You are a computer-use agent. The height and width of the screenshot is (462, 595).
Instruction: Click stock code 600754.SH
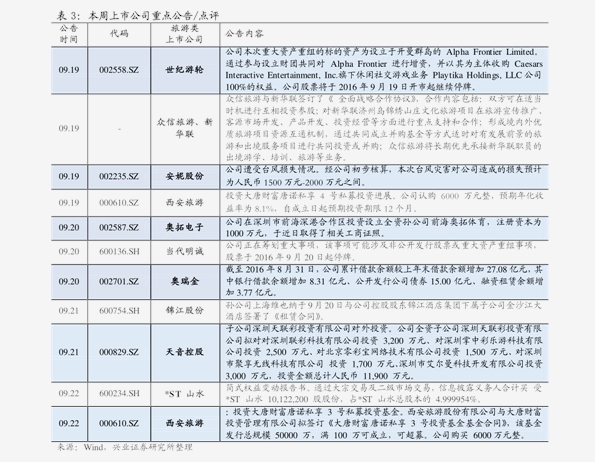(x=119, y=311)
